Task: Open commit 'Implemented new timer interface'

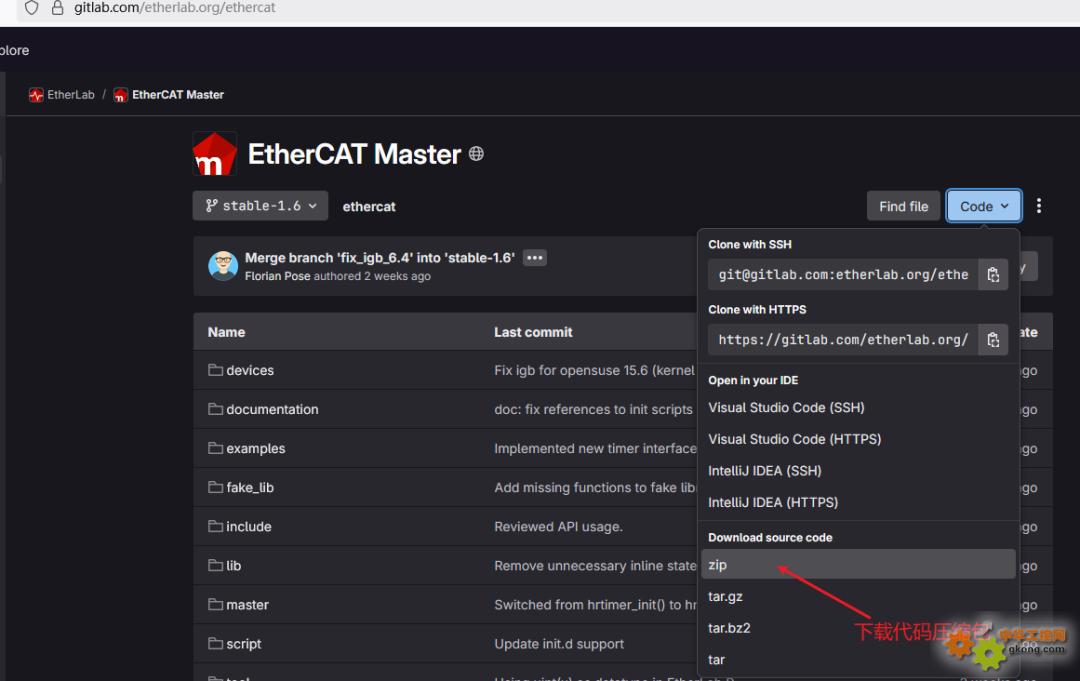Action: 595,449
